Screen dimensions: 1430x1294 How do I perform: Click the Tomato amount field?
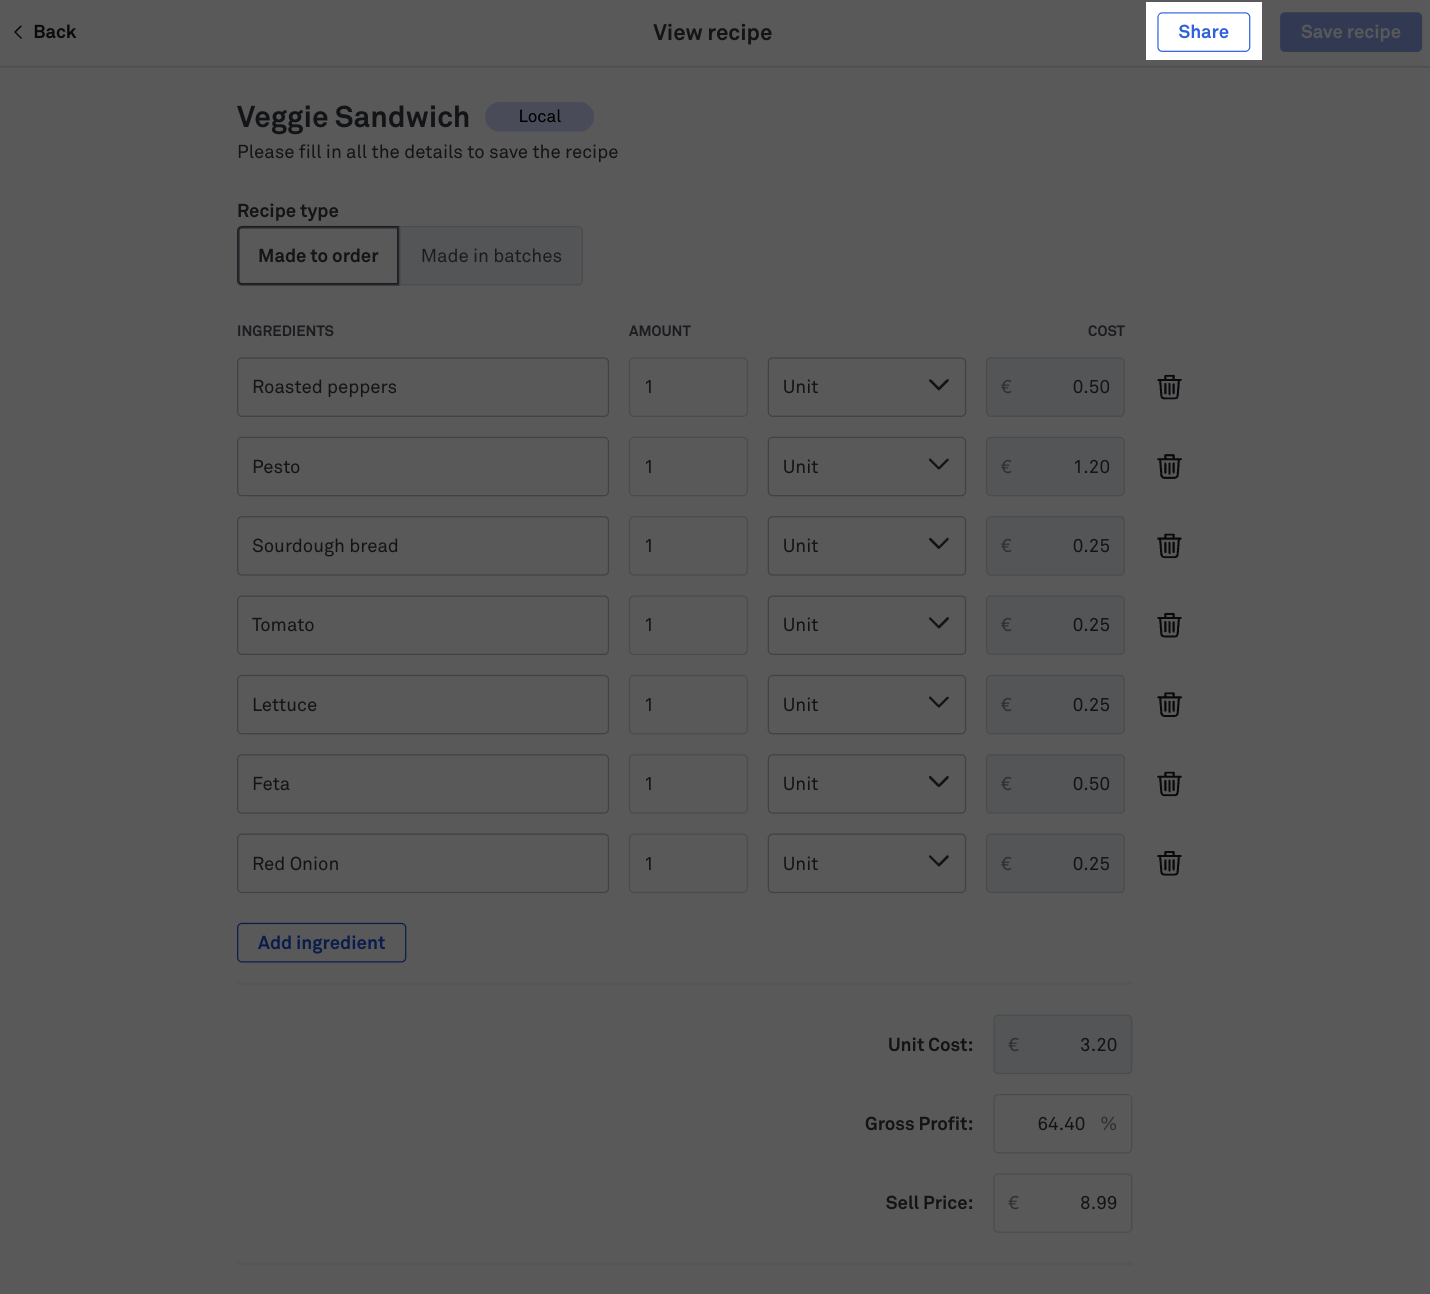click(x=688, y=625)
